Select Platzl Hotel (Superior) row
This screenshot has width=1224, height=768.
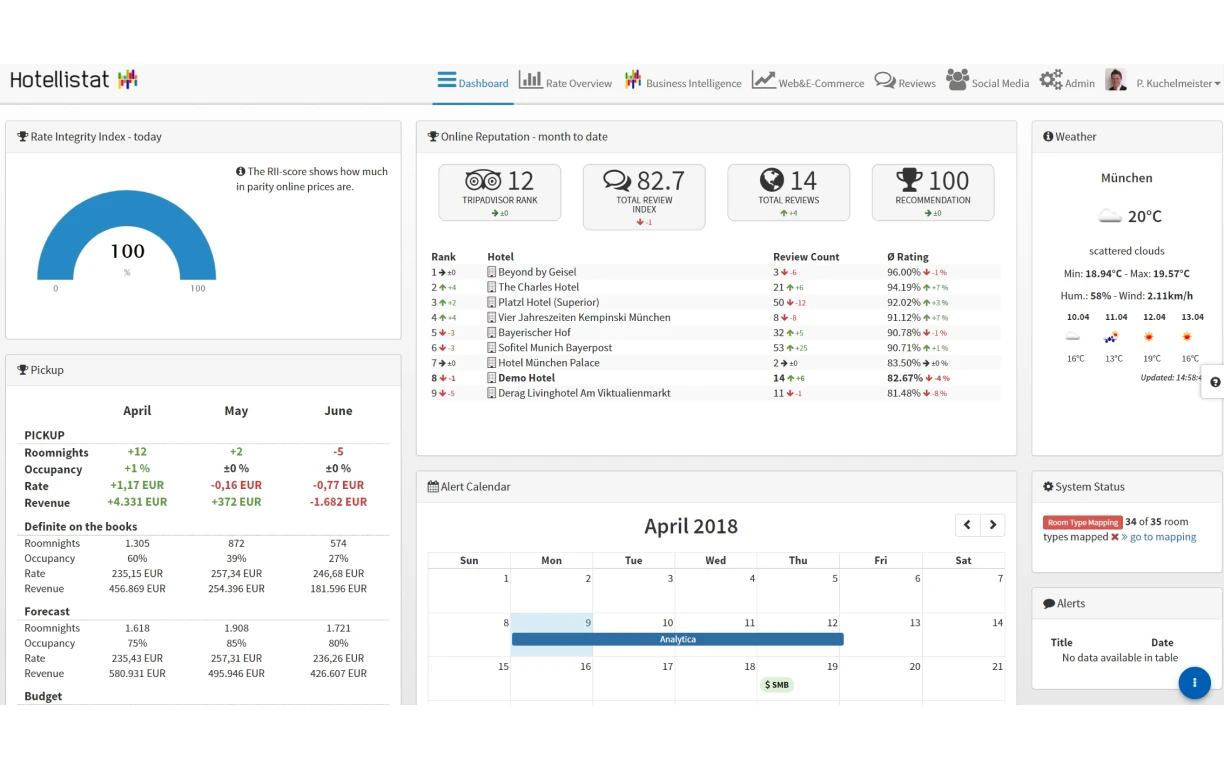point(715,302)
